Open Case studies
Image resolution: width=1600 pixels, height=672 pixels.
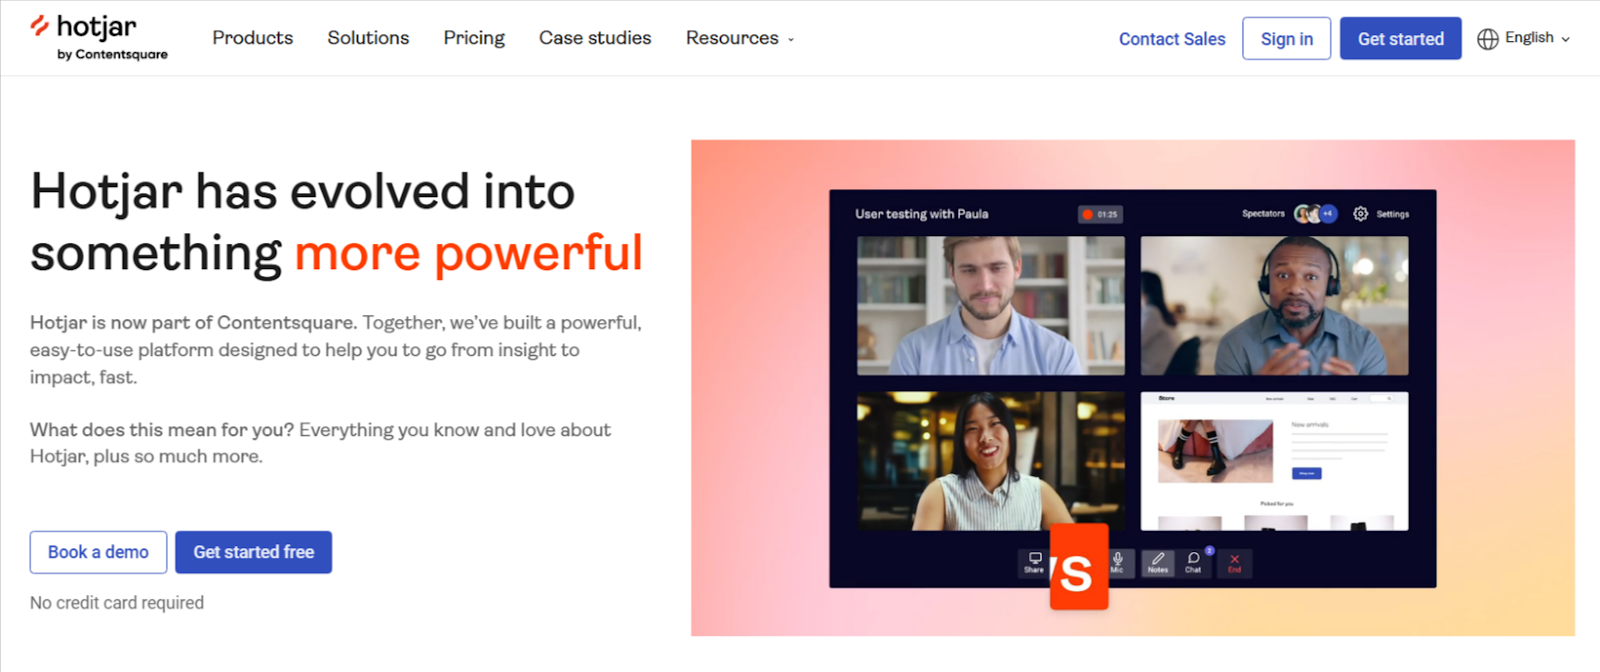click(x=595, y=38)
